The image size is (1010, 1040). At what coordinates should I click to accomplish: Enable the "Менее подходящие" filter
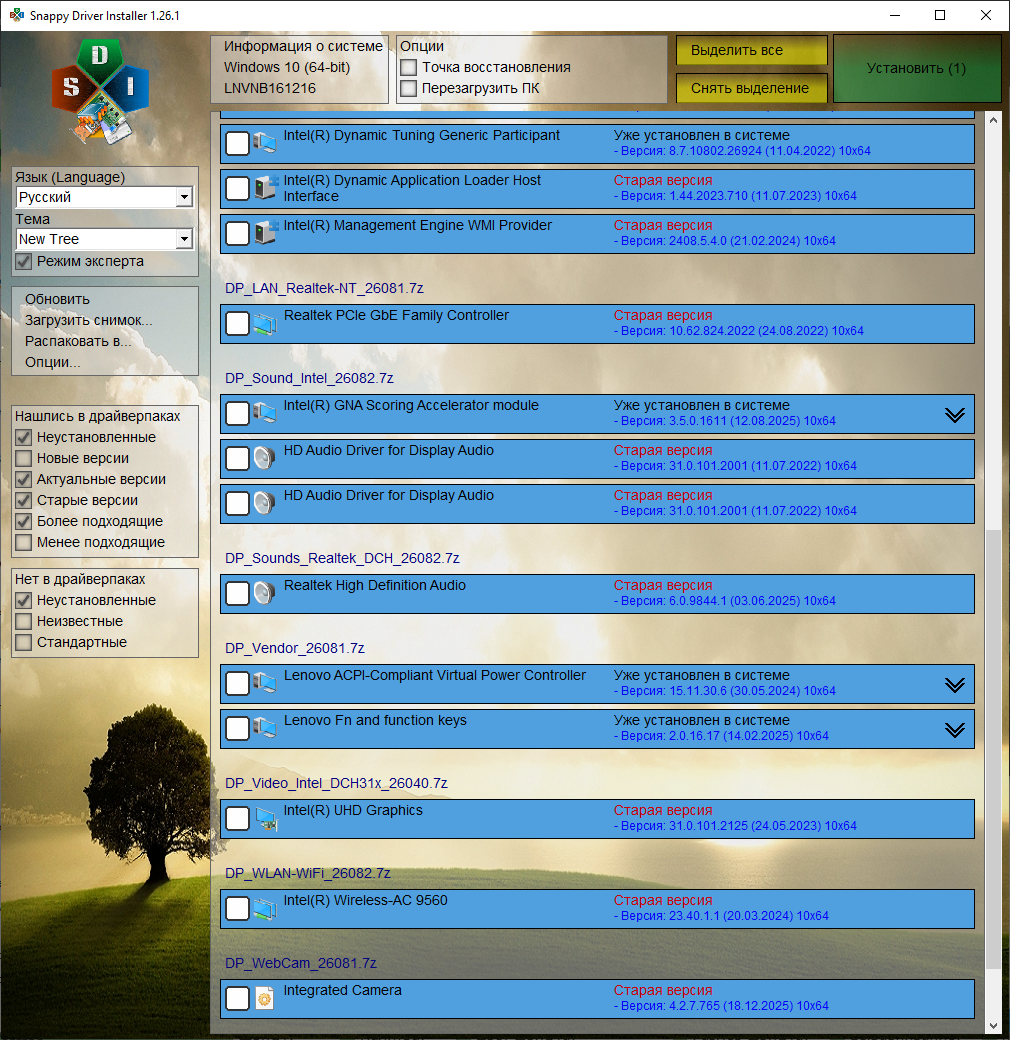(x=24, y=542)
